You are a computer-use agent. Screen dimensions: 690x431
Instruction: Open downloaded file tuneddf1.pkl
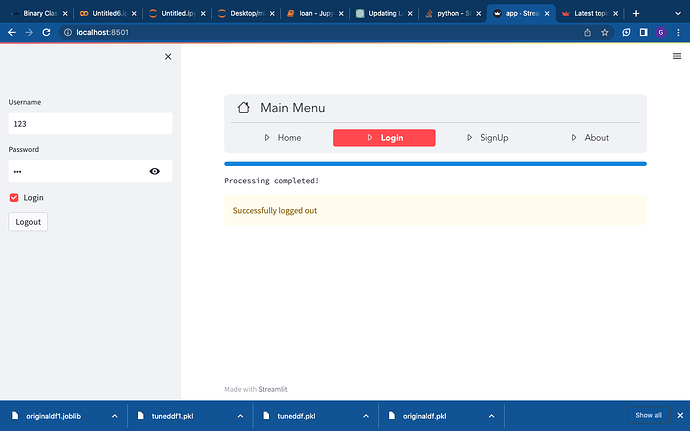pos(172,416)
